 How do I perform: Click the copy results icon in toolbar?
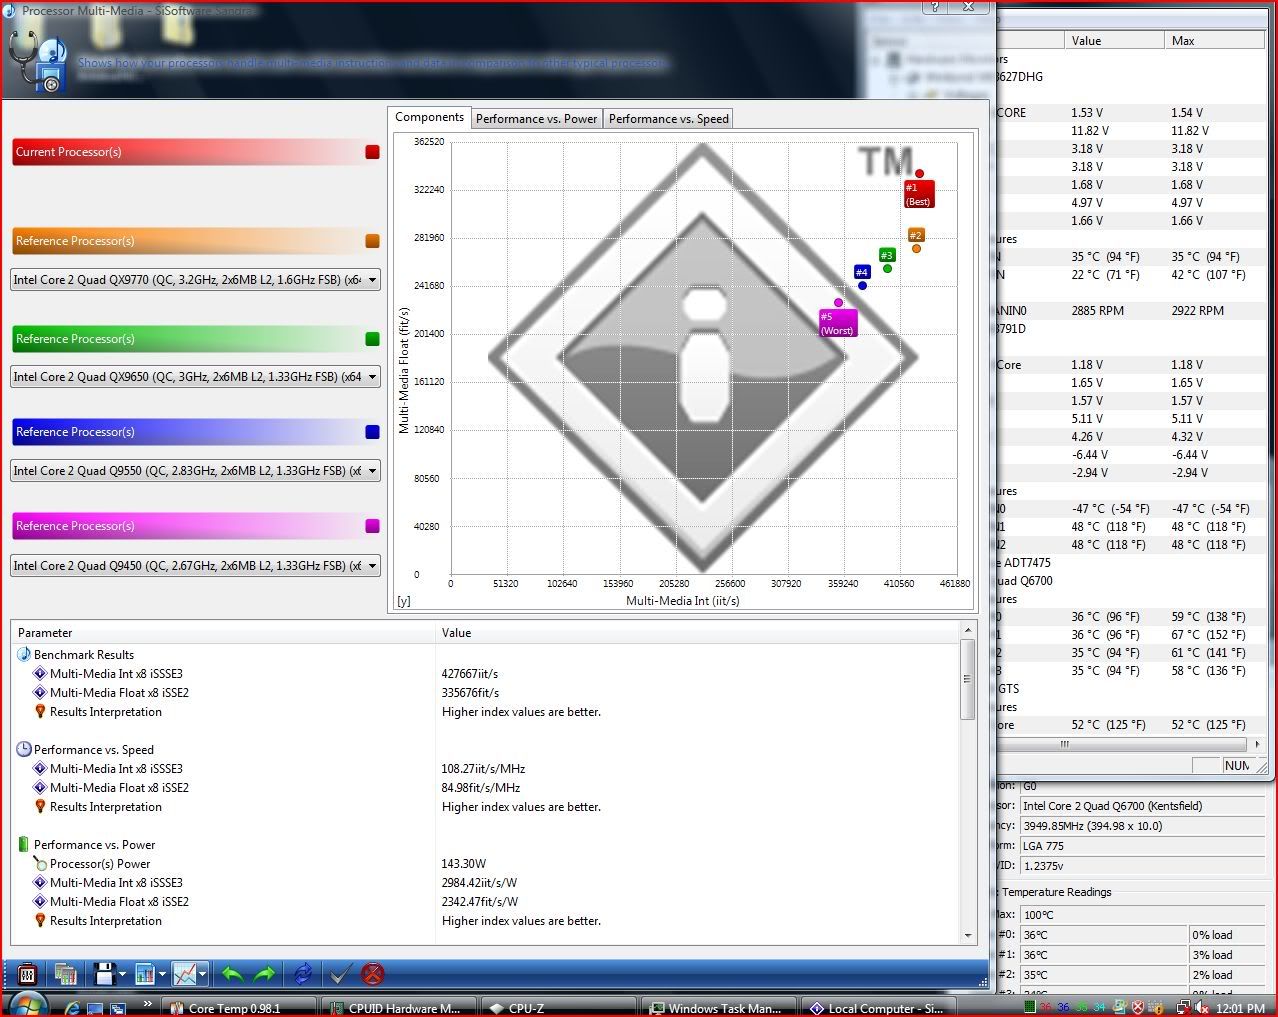(66, 973)
